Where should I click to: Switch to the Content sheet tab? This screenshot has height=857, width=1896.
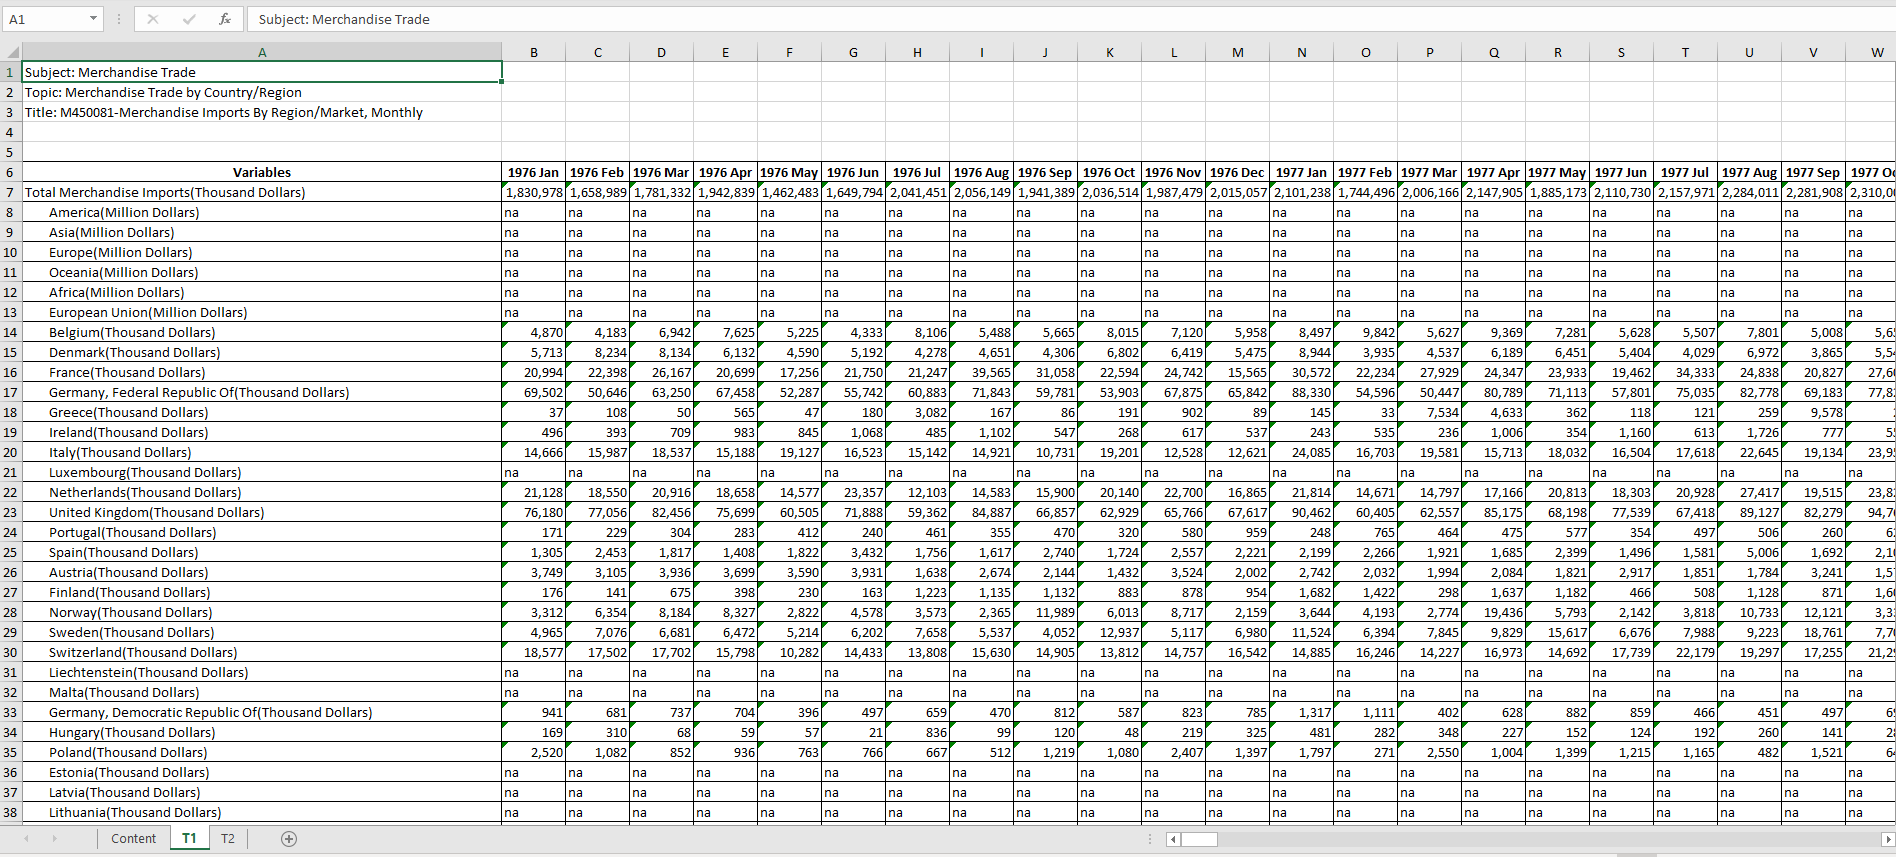point(133,839)
